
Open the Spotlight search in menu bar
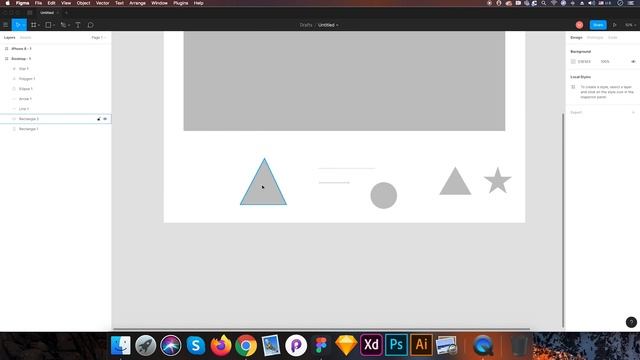[544, 3]
